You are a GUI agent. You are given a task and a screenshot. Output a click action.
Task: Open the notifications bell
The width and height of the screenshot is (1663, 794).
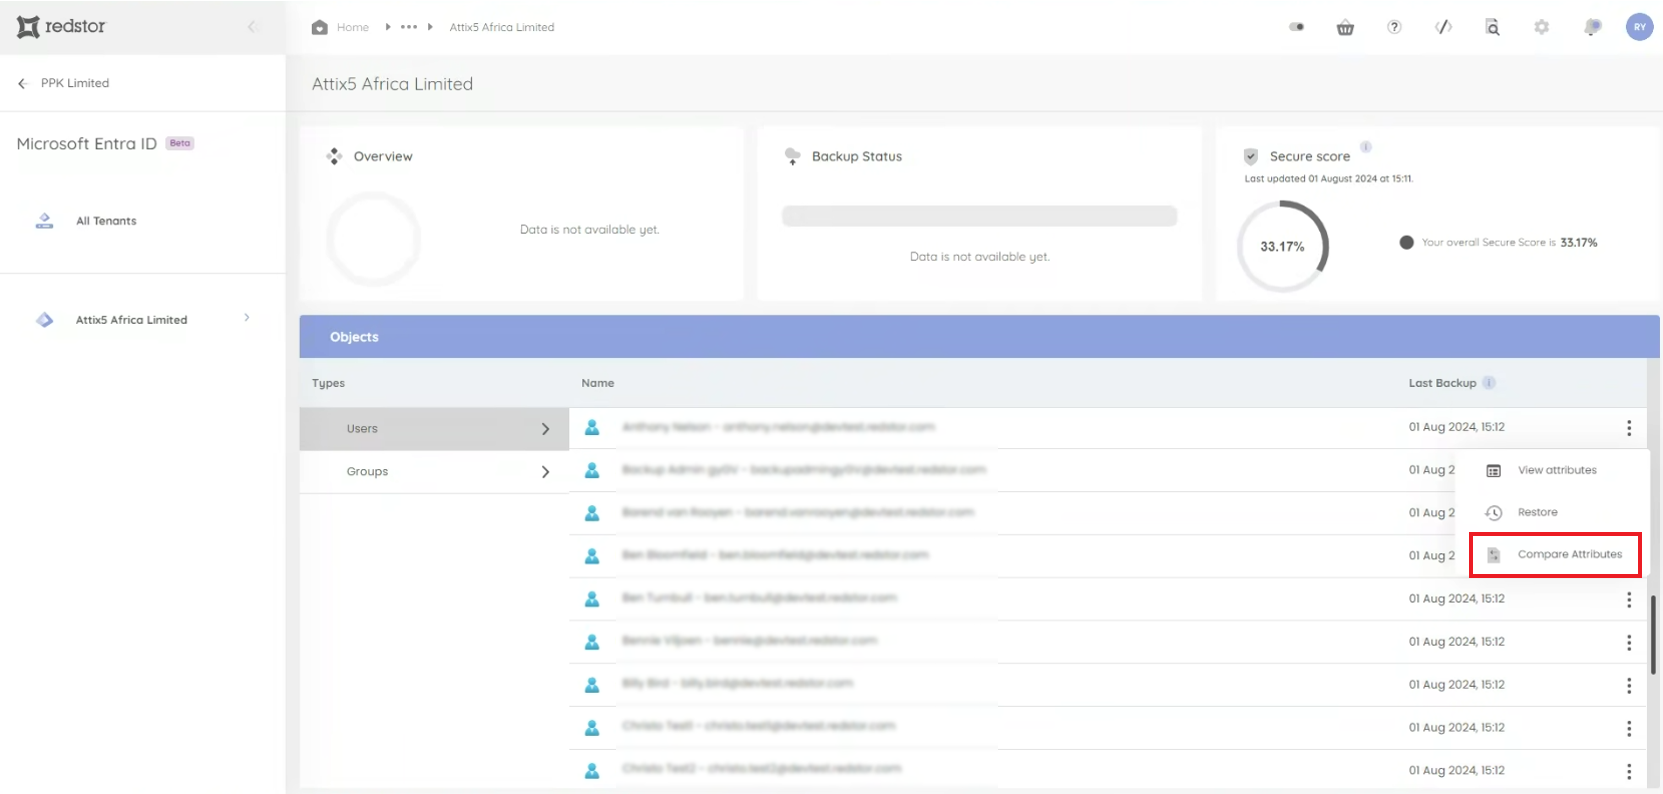click(1592, 27)
